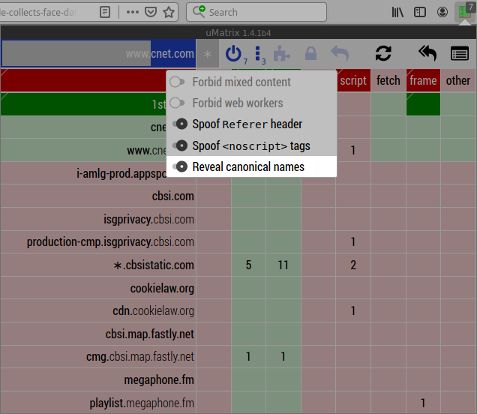
Task: Bookmark the page with star icon
Action: tap(169, 12)
